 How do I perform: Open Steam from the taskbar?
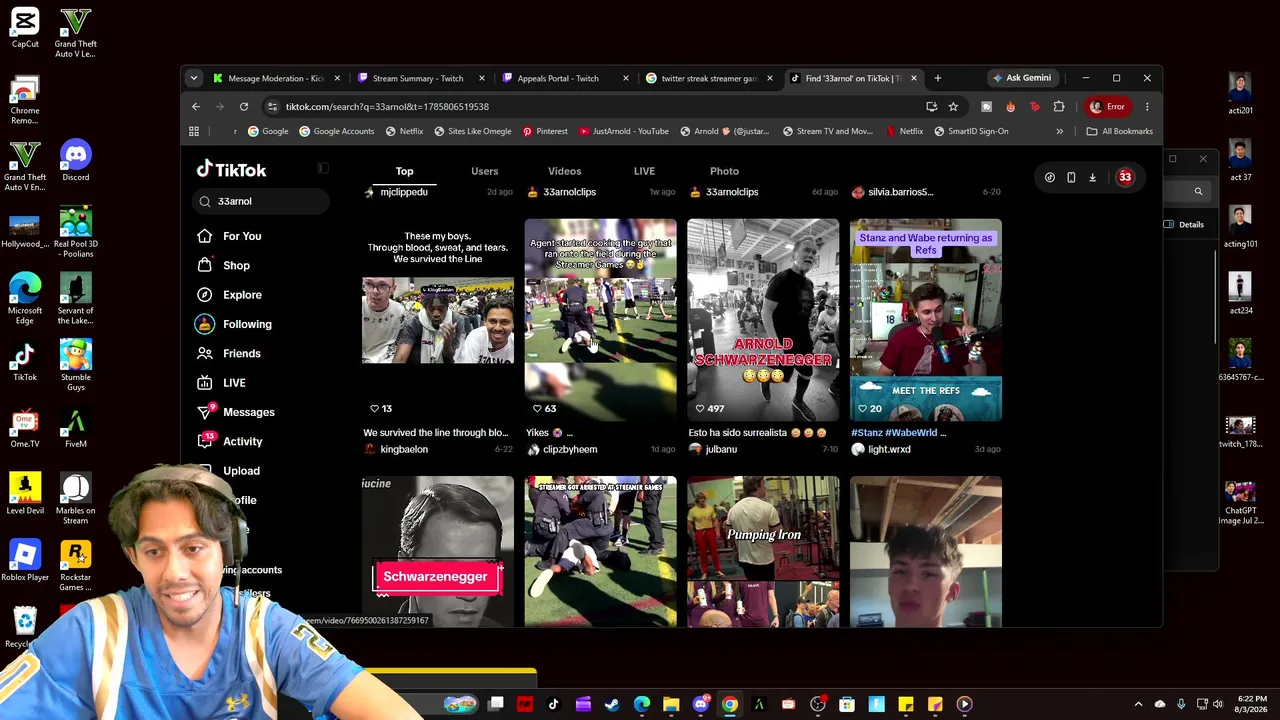pyautogui.click(x=612, y=705)
